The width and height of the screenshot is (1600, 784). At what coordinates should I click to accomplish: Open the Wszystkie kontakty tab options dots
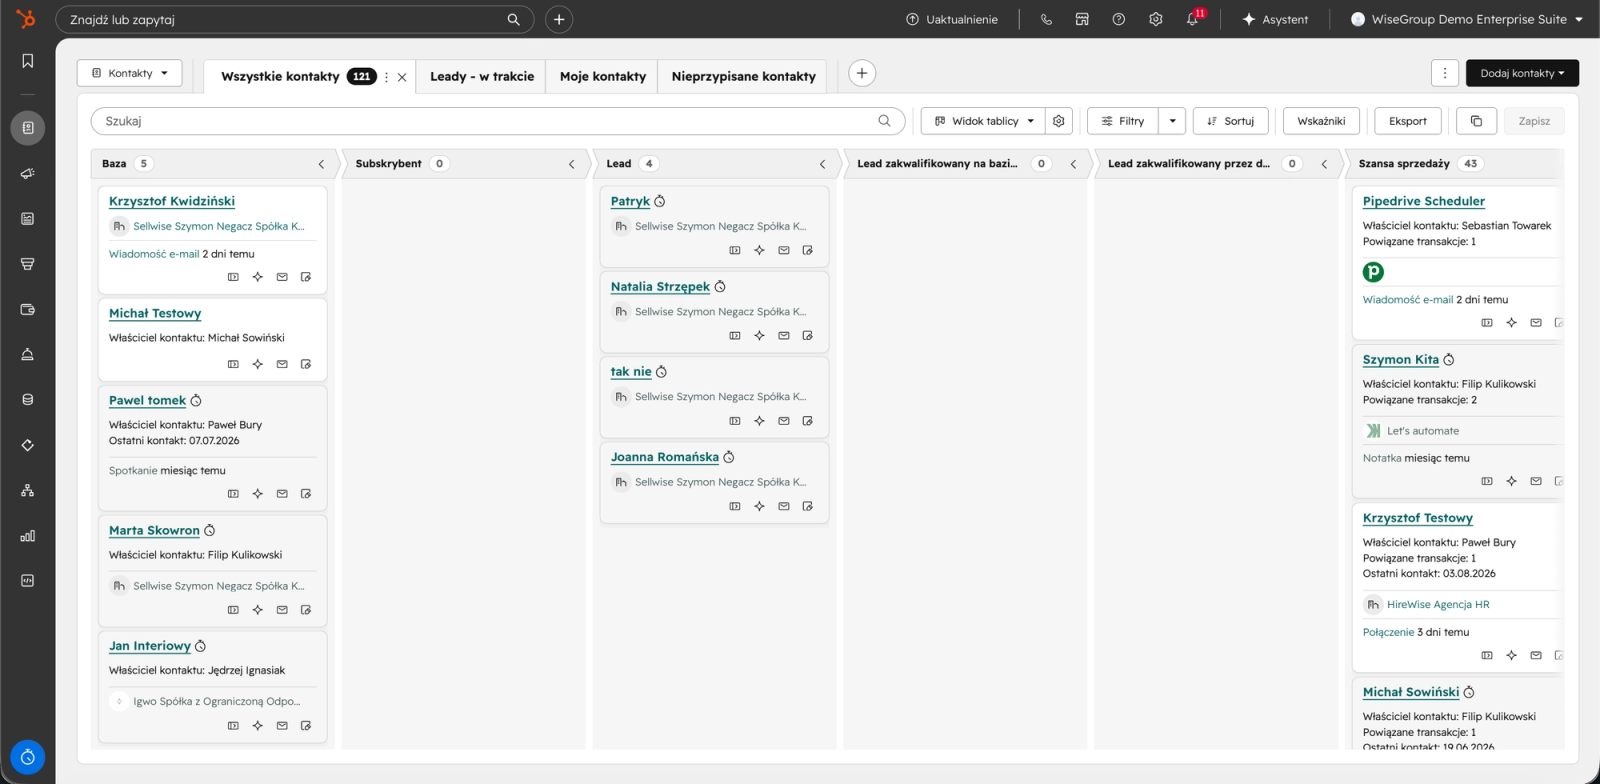(x=387, y=77)
